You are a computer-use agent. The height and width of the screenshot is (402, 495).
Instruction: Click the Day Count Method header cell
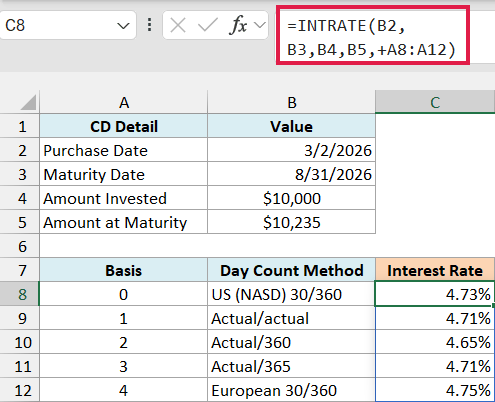click(x=292, y=270)
